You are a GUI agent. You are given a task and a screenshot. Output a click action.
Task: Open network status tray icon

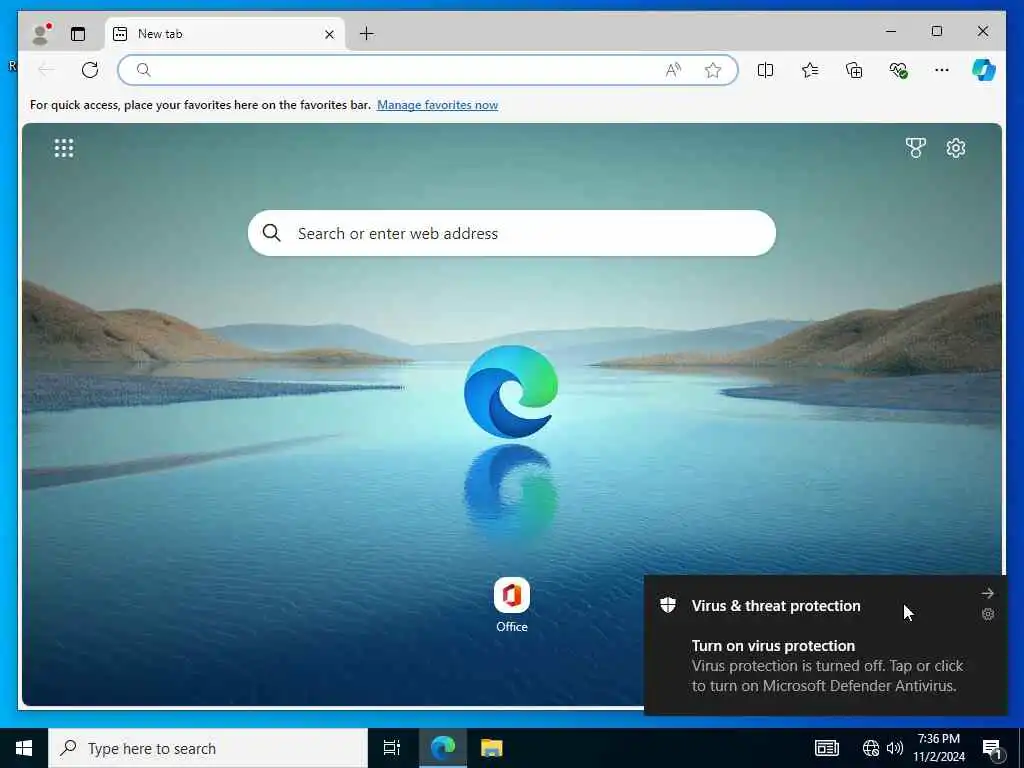[871, 748]
